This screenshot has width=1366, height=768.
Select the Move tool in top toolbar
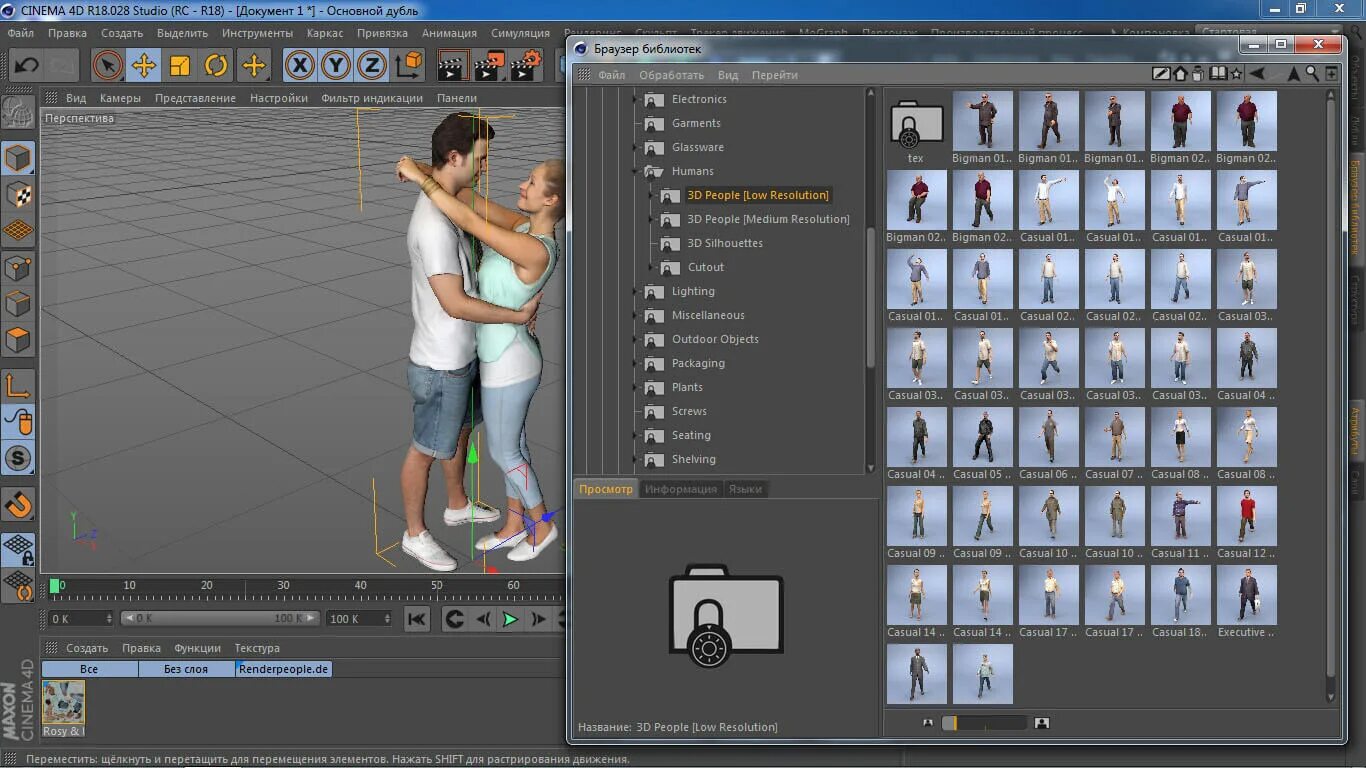click(x=144, y=66)
